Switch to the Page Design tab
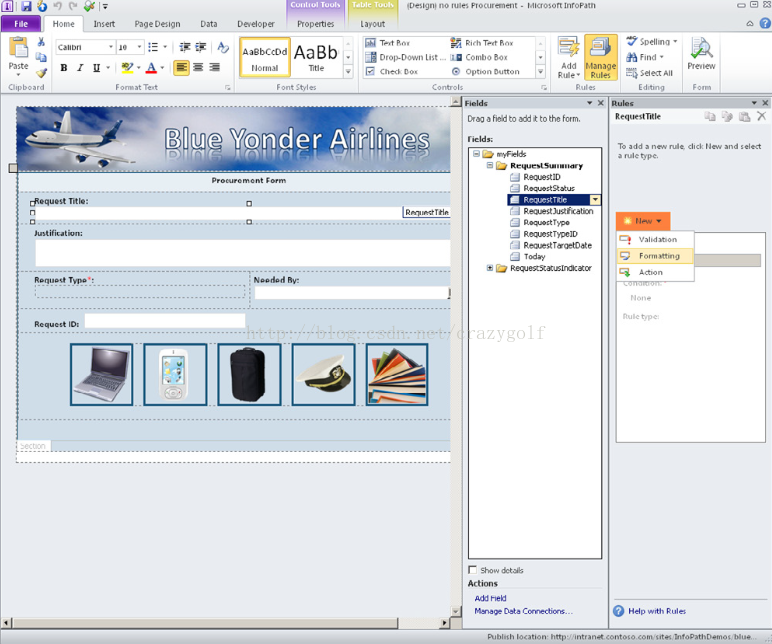 (157, 24)
